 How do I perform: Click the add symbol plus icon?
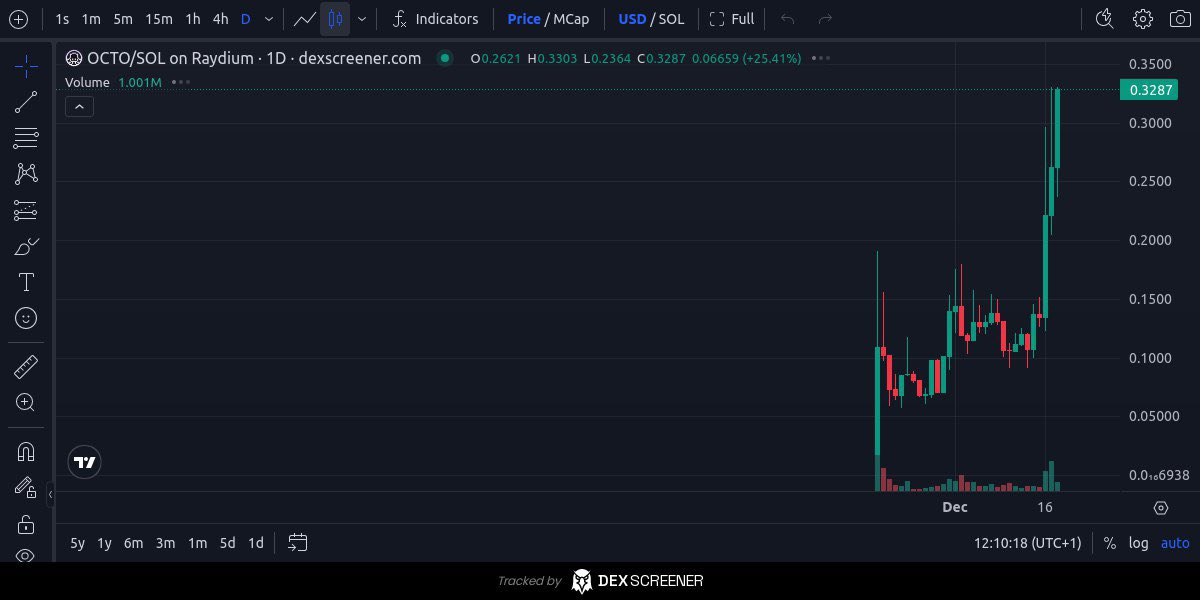(x=18, y=19)
